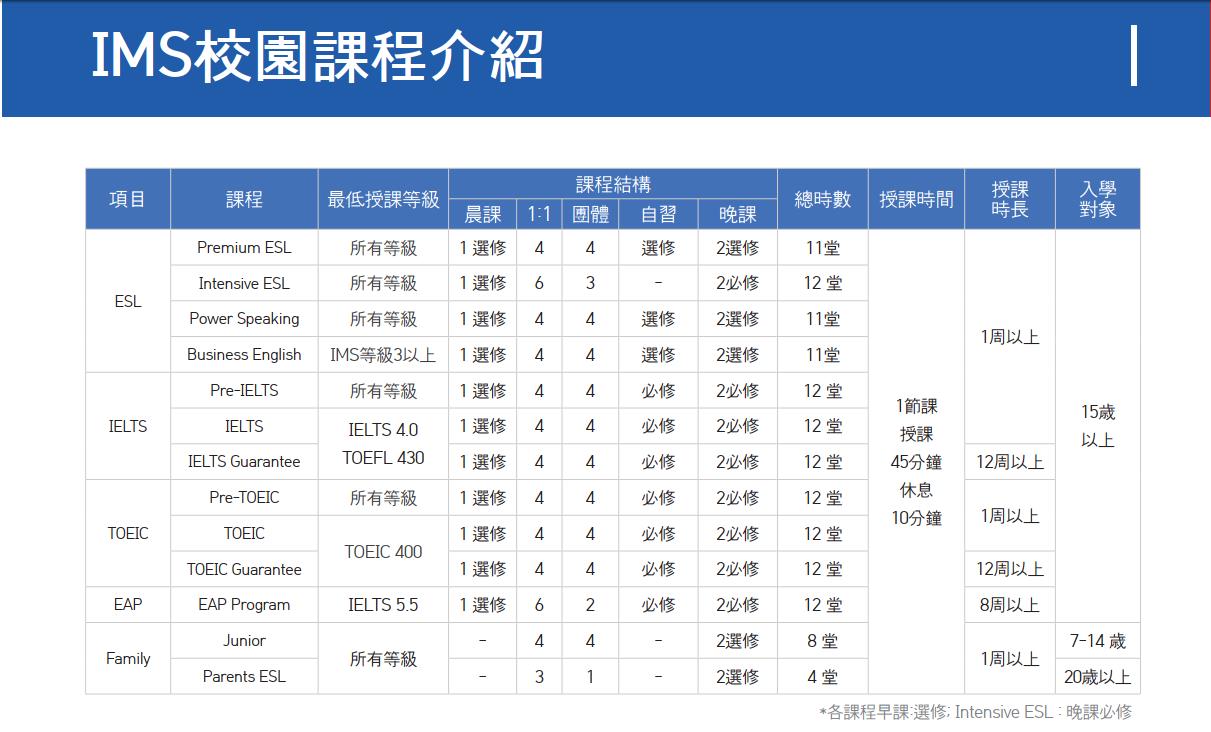
Task: Select the Business English course cell
Action: click(x=244, y=355)
